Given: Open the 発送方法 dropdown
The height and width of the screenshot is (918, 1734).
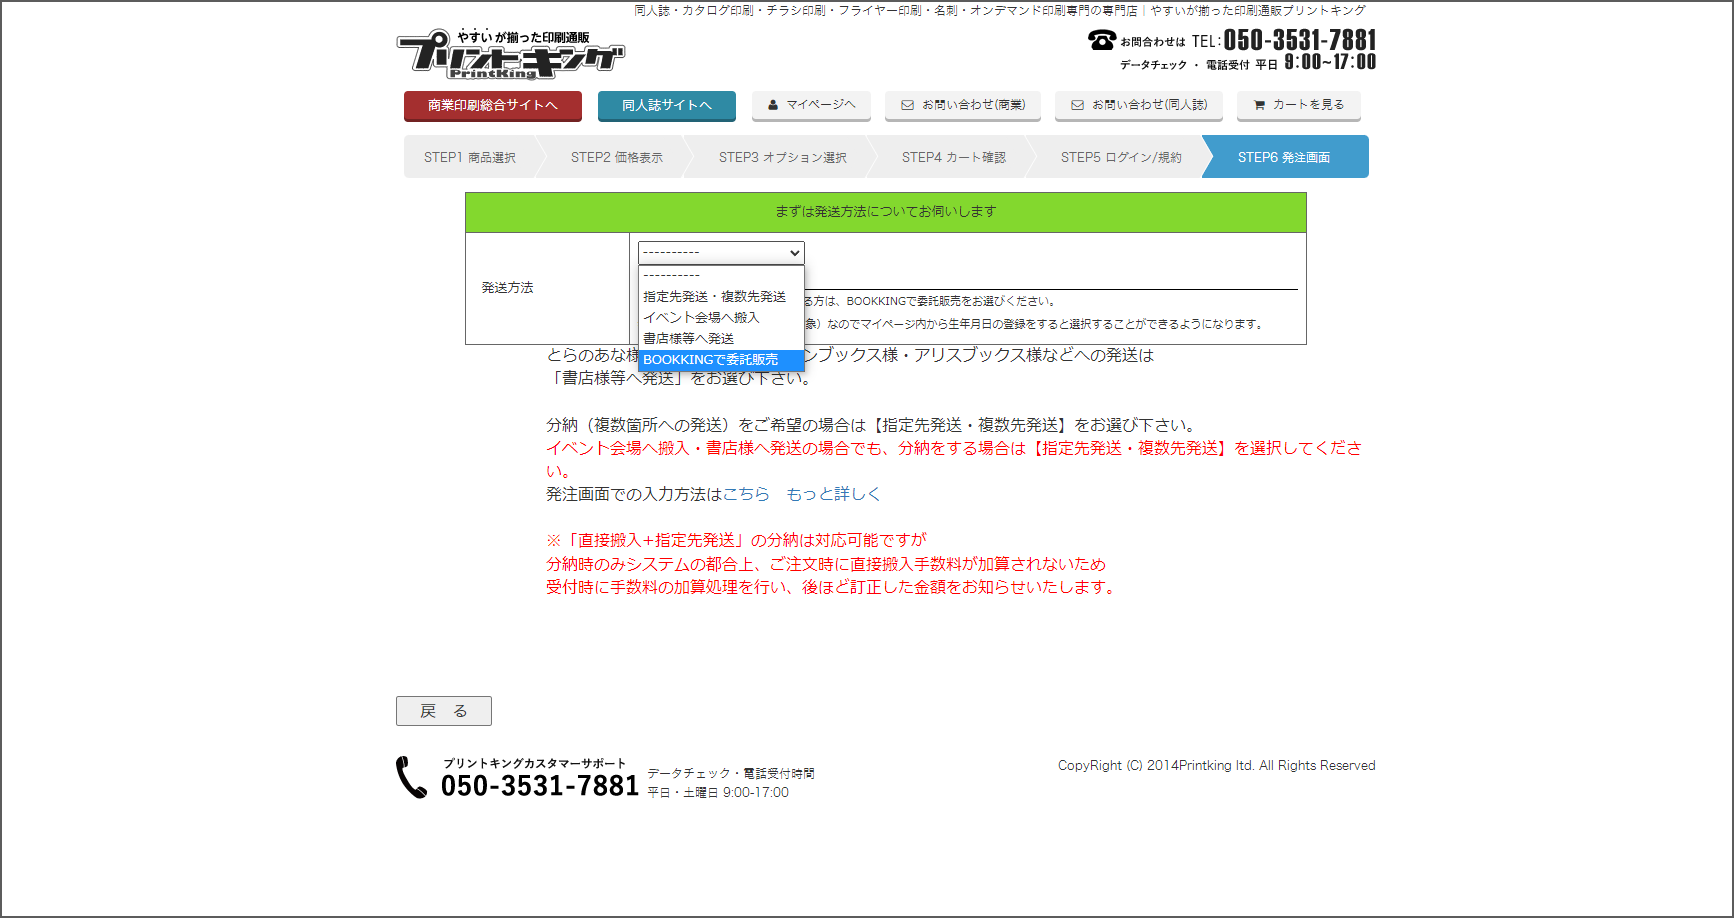Looking at the screenshot, I should [721, 253].
